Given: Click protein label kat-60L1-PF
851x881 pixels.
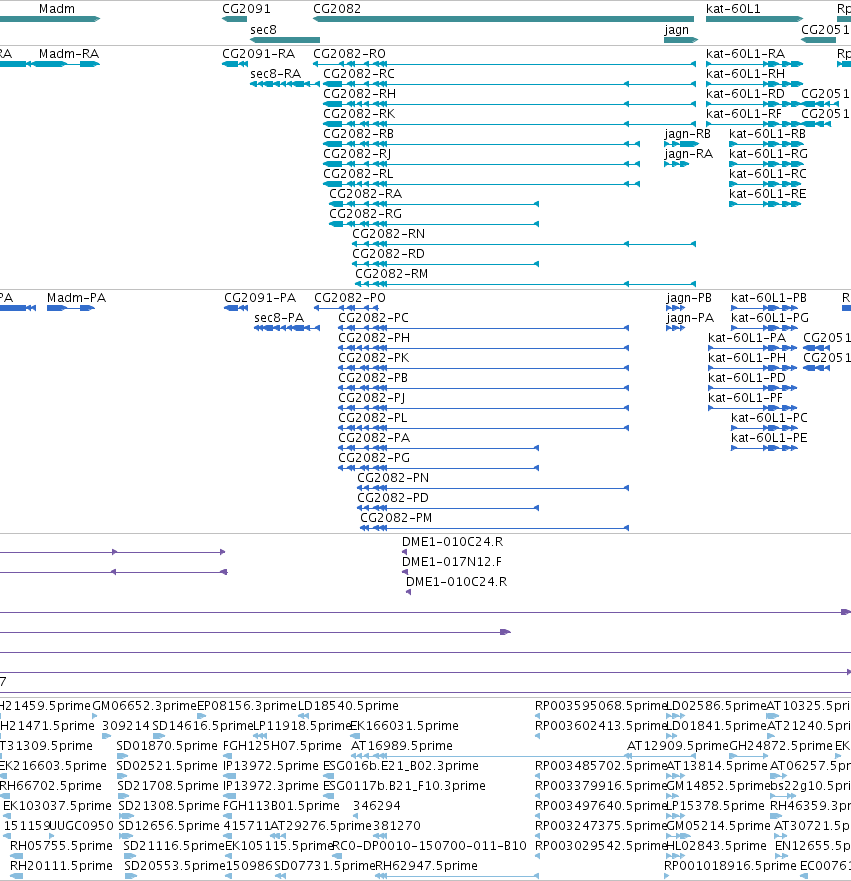Looking at the screenshot, I should 746,398.
